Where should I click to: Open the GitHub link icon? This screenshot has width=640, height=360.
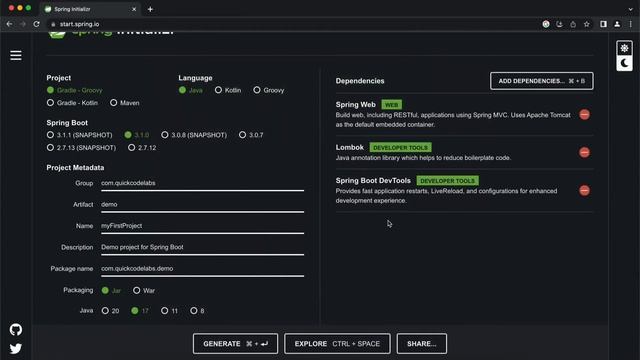16,329
